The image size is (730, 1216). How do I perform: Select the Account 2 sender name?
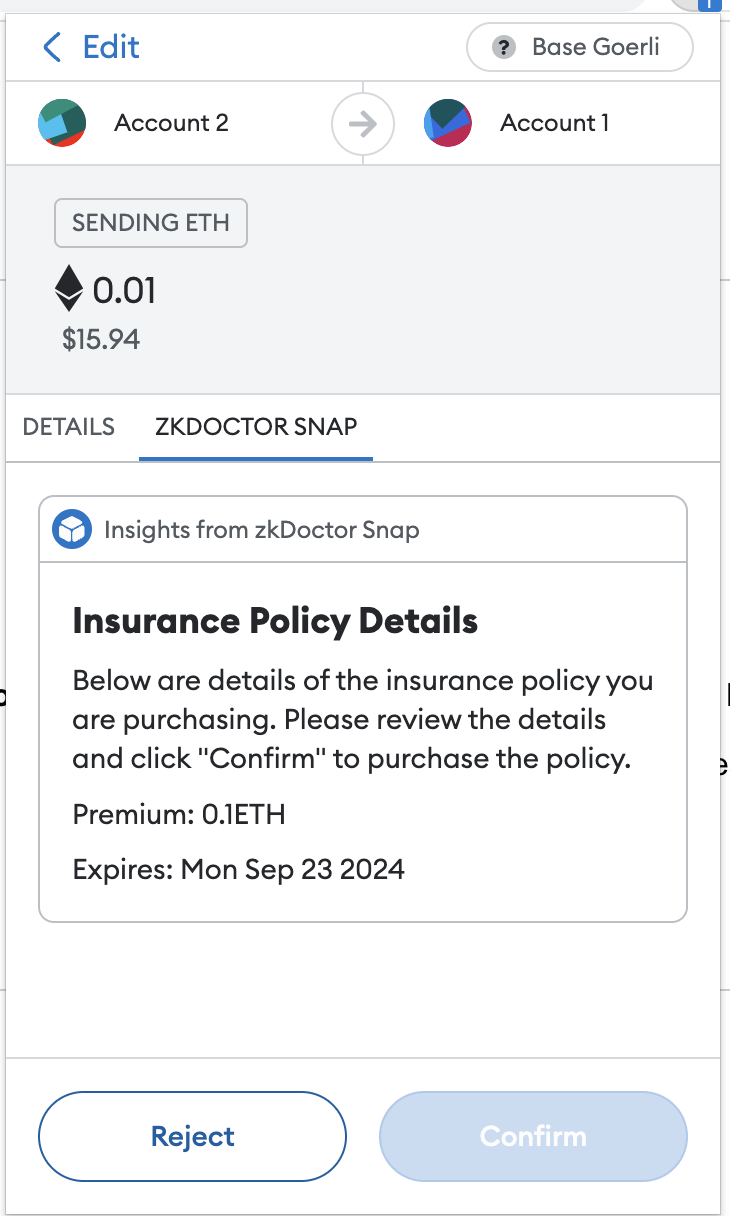tap(171, 123)
